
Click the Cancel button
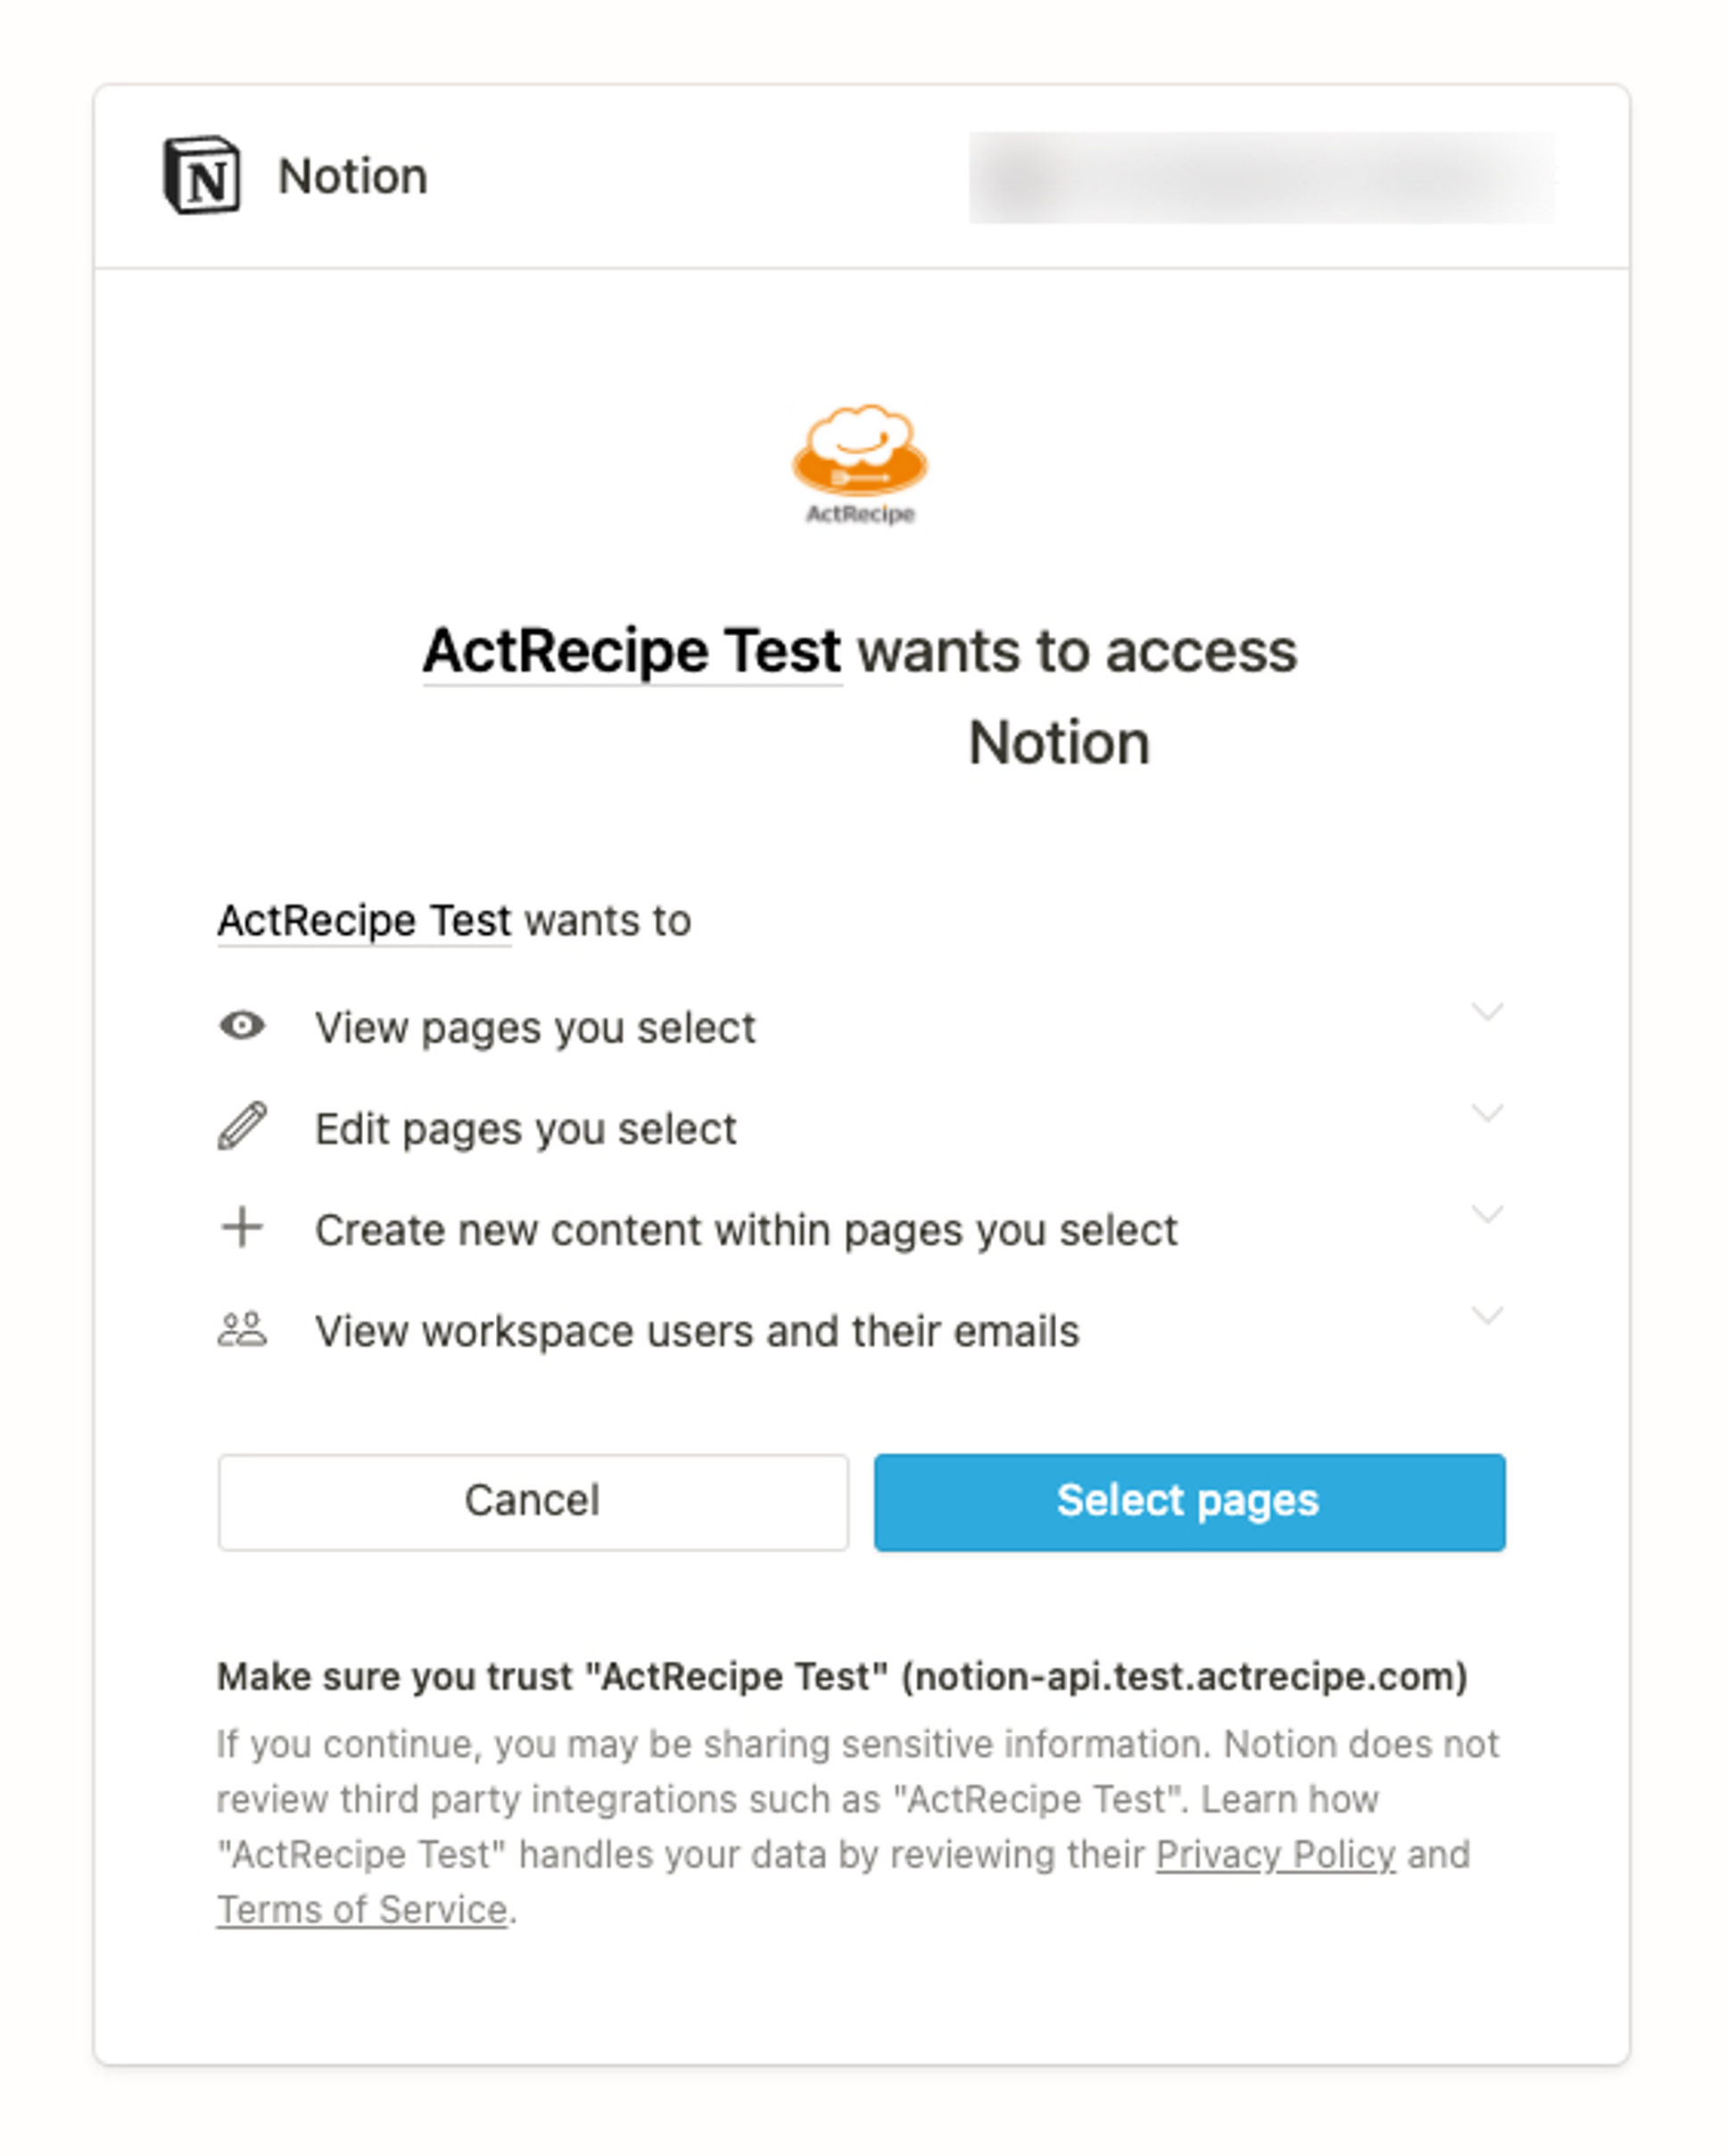(533, 1502)
